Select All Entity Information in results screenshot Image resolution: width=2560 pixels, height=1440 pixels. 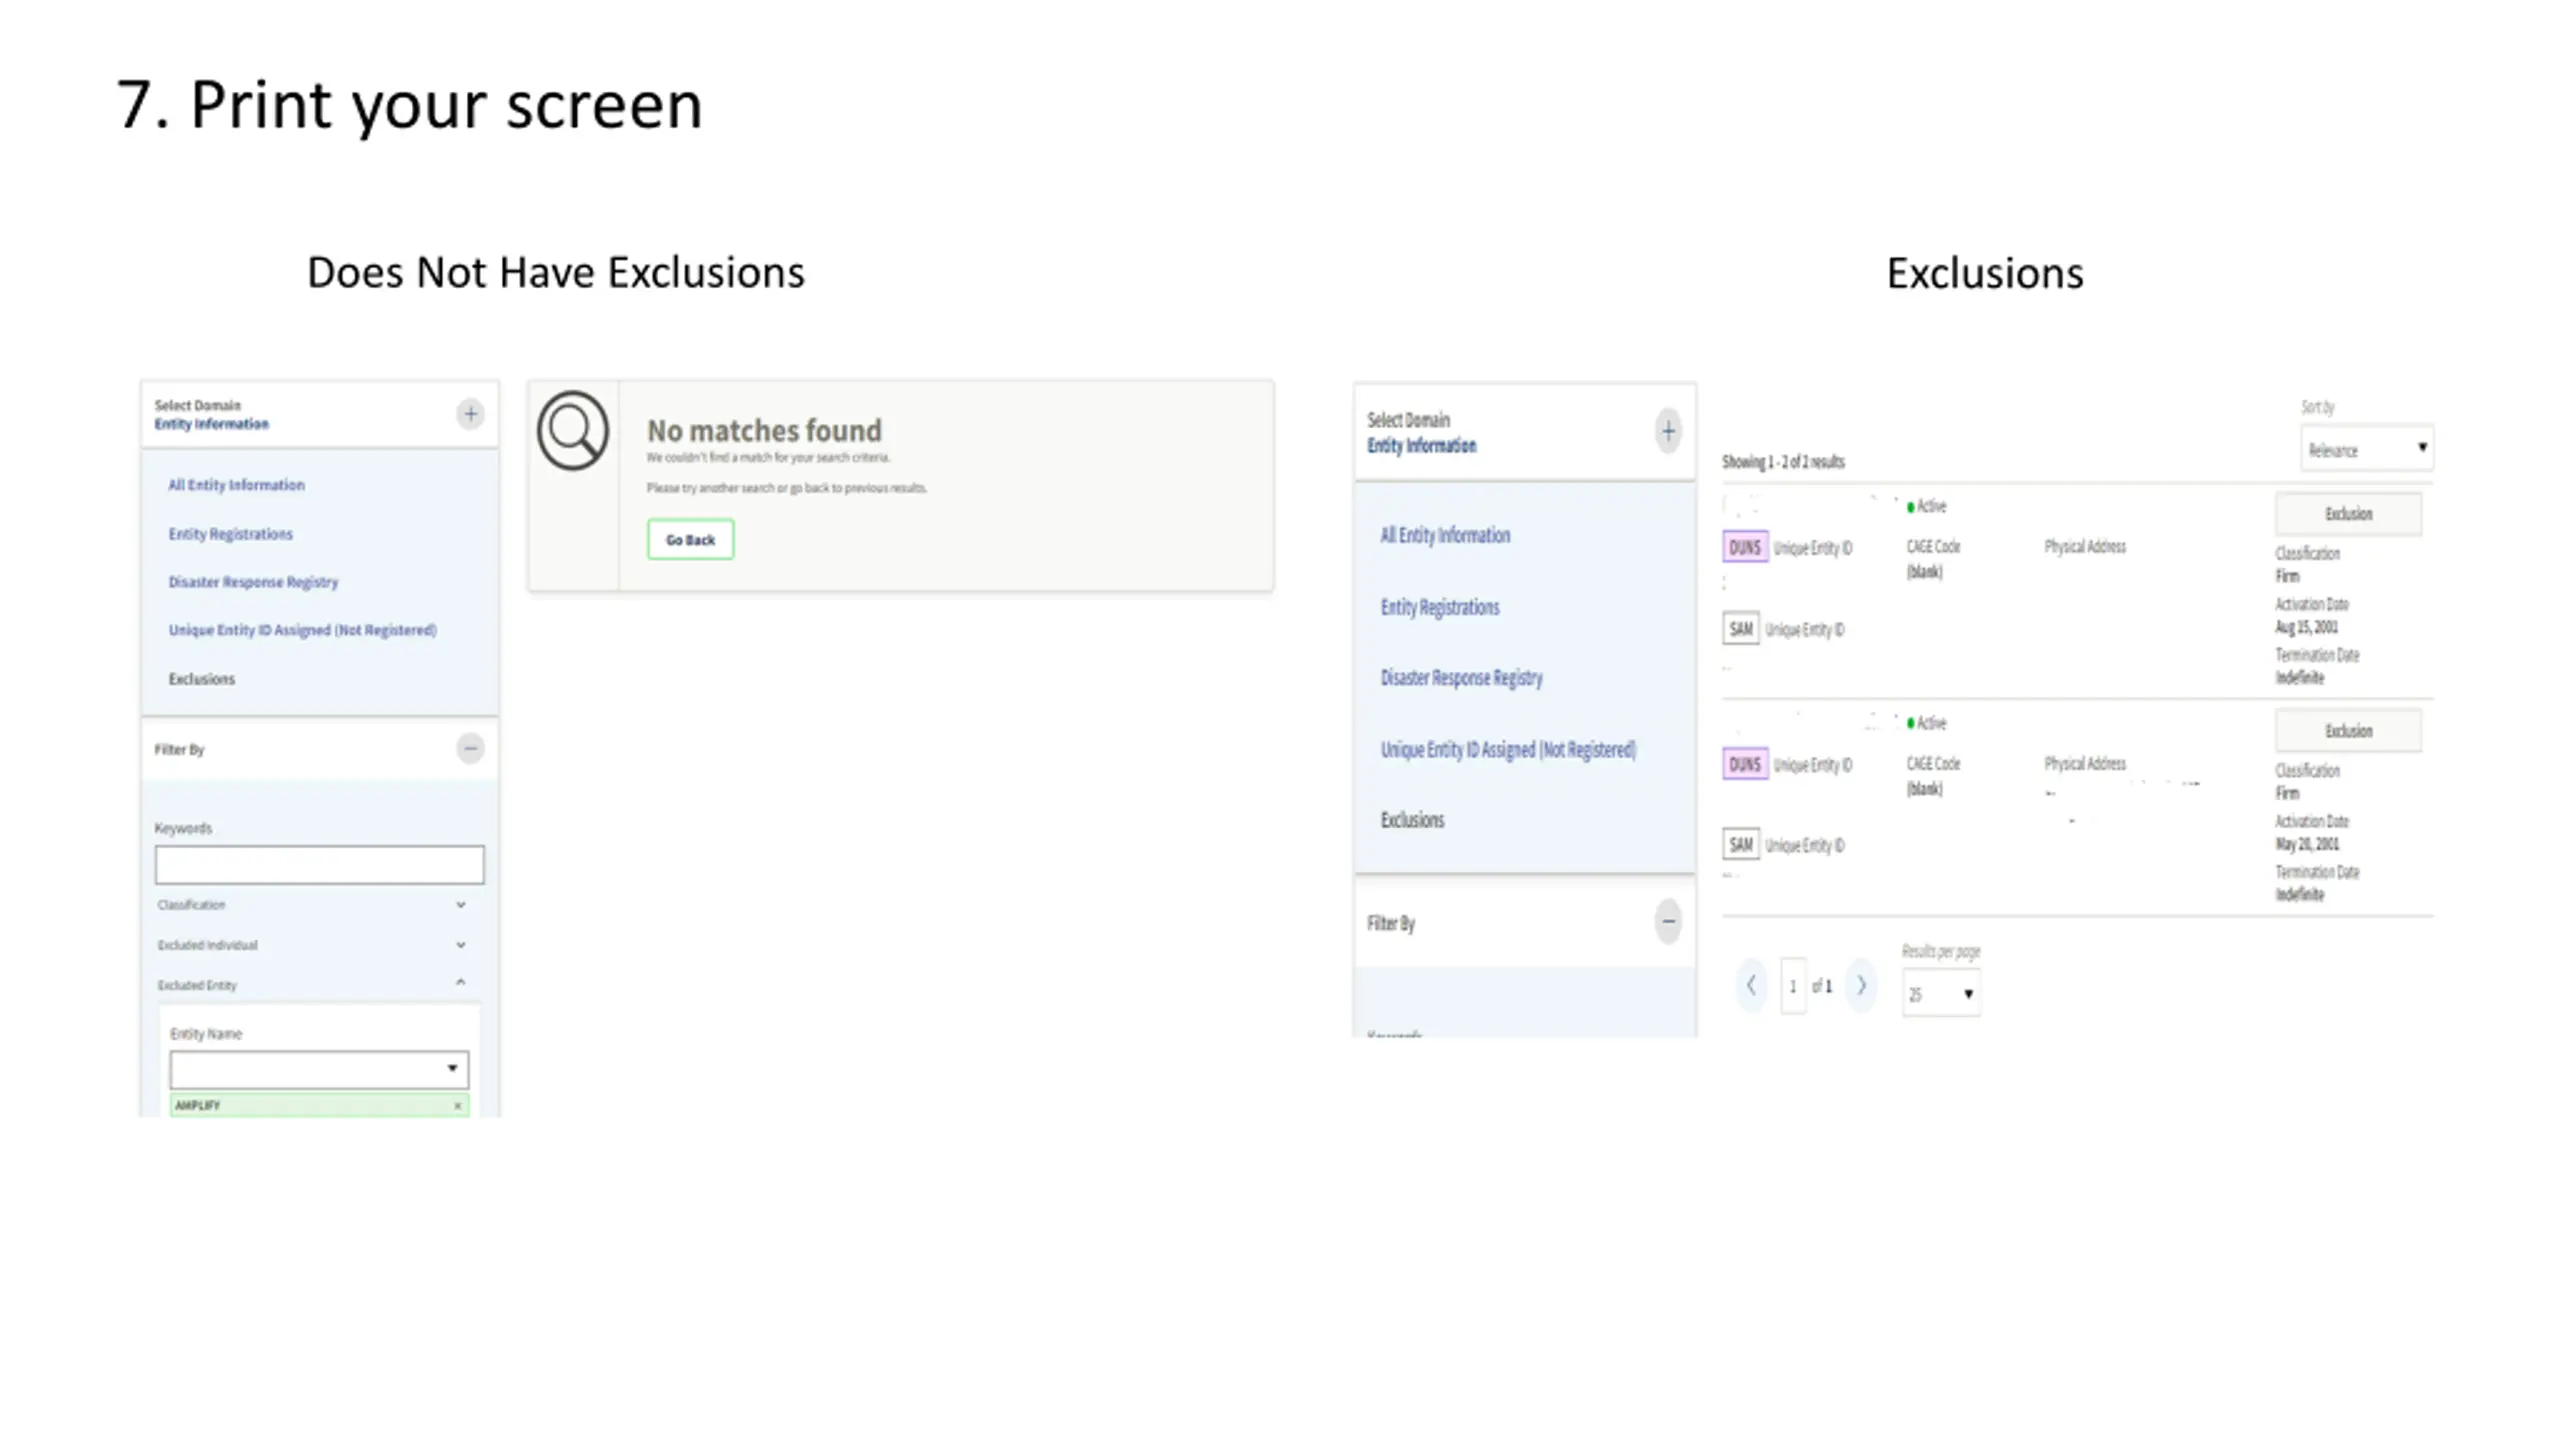pyautogui.click(x=1445, y=535)
